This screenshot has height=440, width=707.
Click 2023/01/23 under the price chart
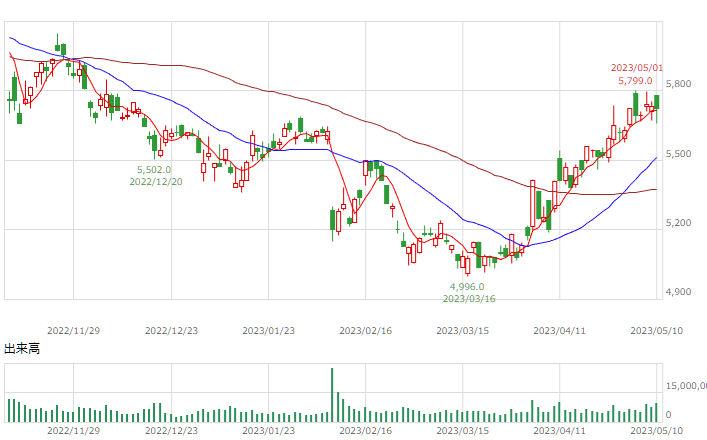269,331
